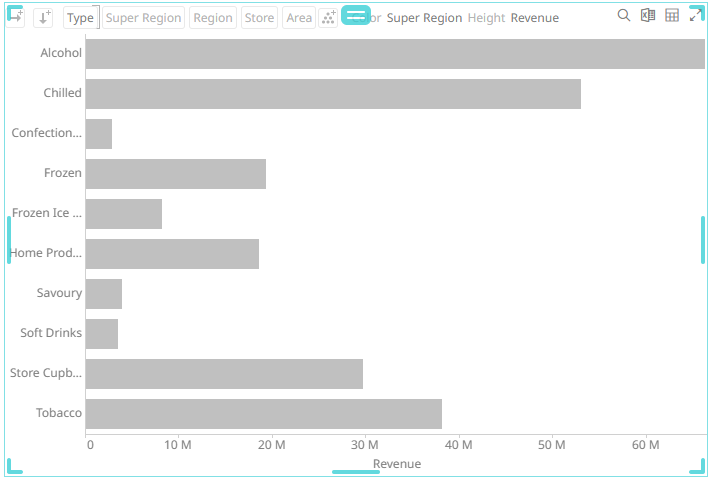The height and width of the screenshot is (484, 713).
Task: Click the Alcohol category label
Action: tap(61, 53)
